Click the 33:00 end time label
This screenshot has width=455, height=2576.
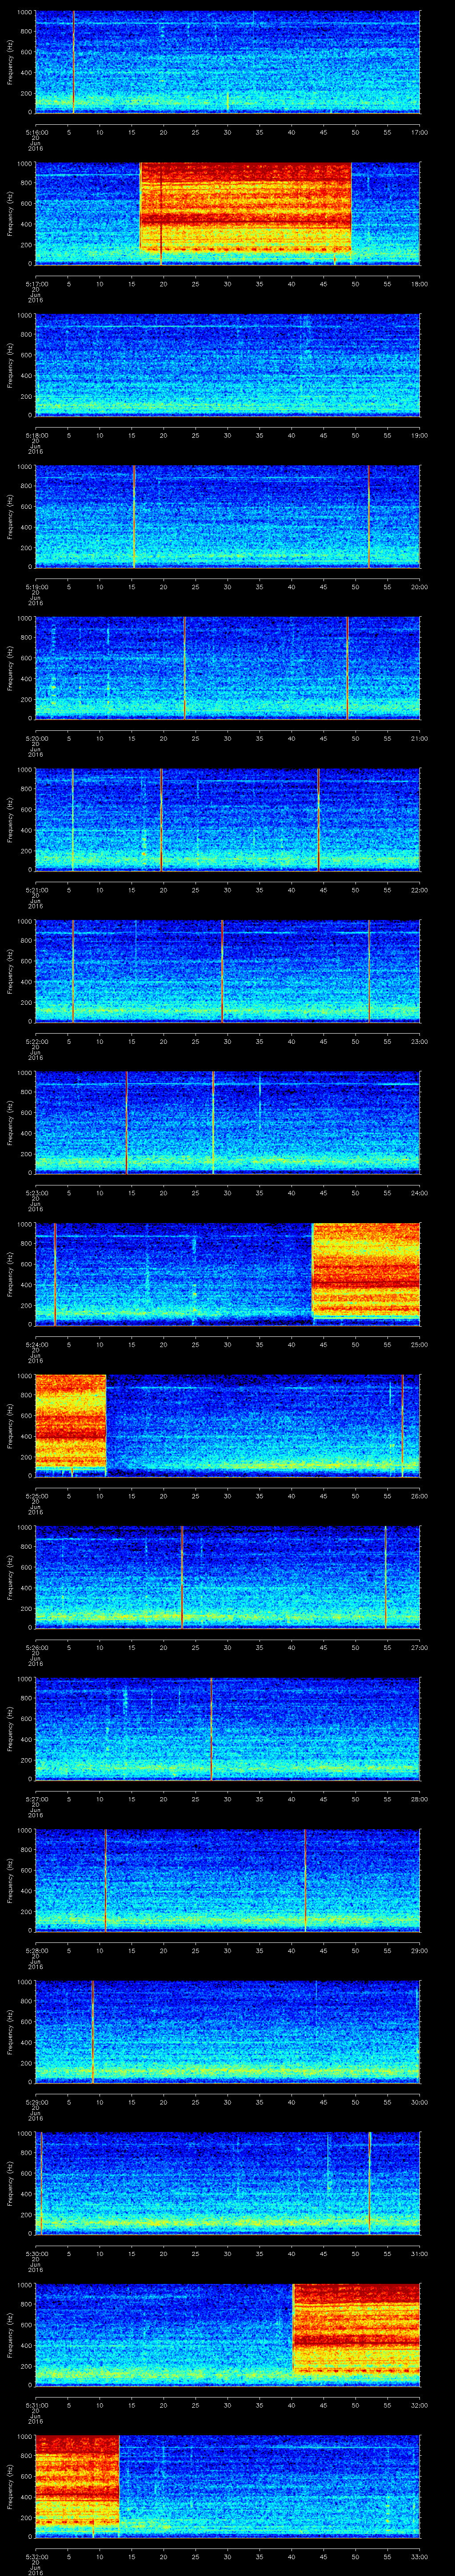click(x=419, y=2556)
